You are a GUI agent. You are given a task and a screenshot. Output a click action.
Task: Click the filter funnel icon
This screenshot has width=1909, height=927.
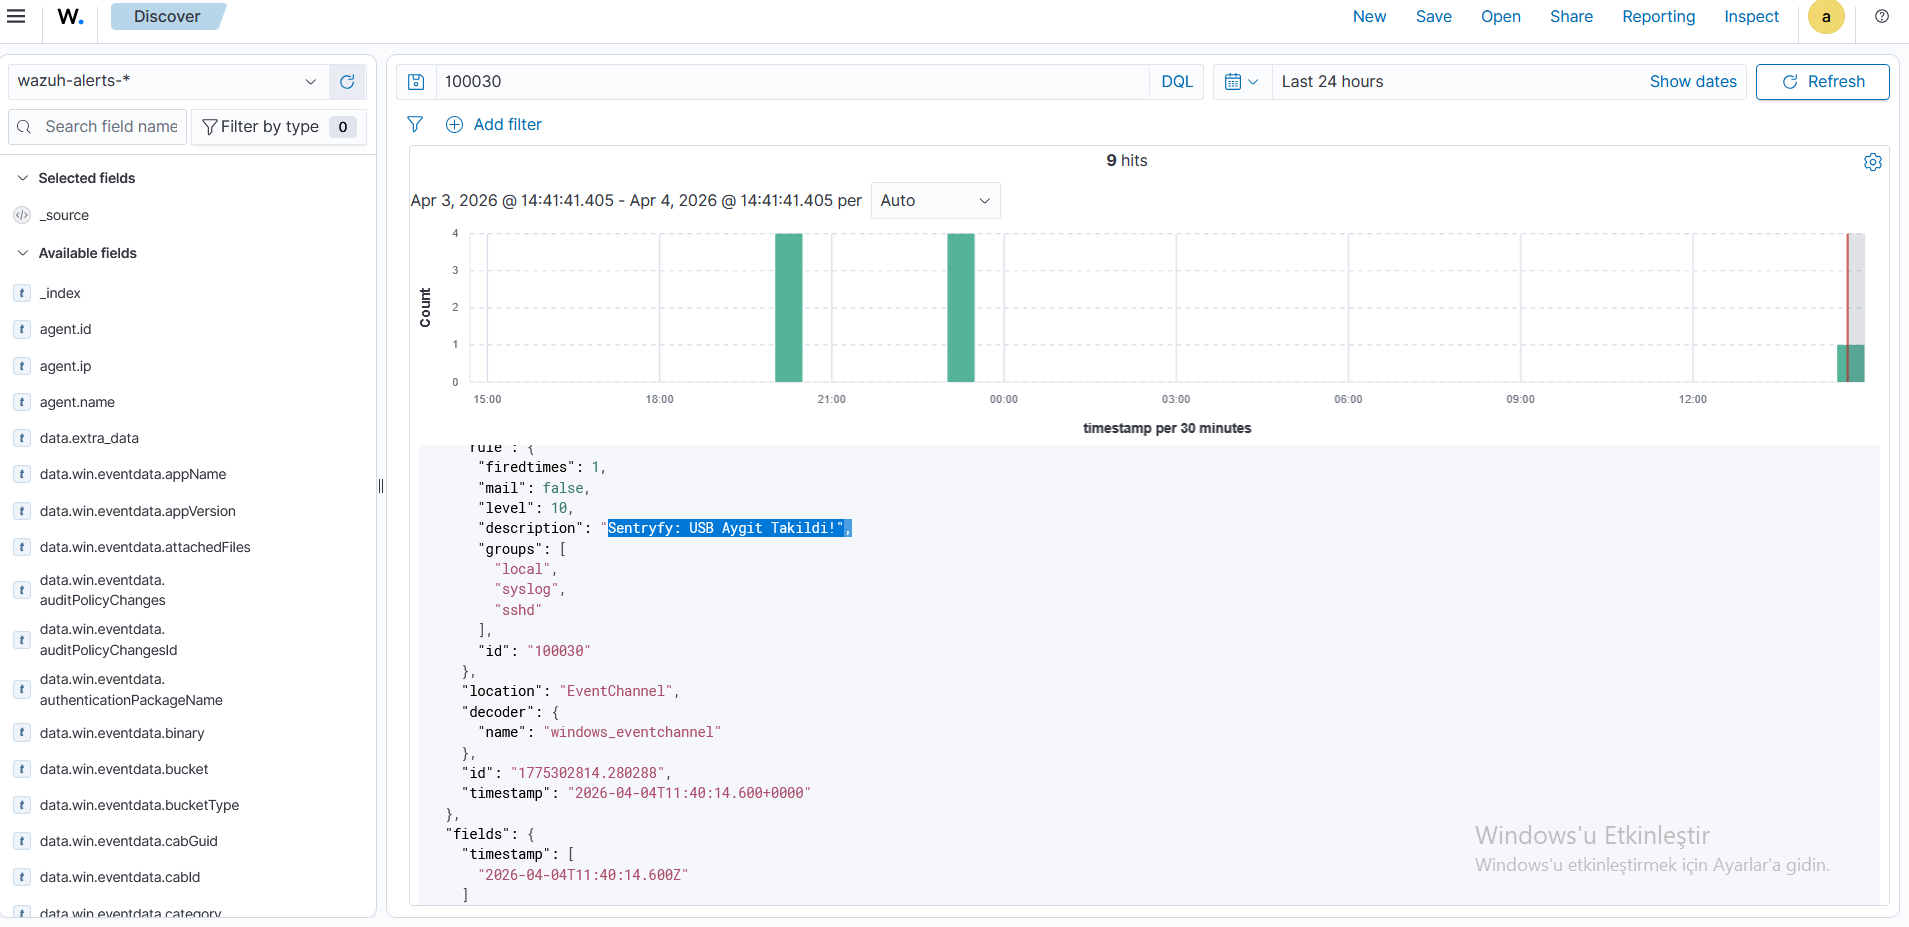[x=415, y=125]
